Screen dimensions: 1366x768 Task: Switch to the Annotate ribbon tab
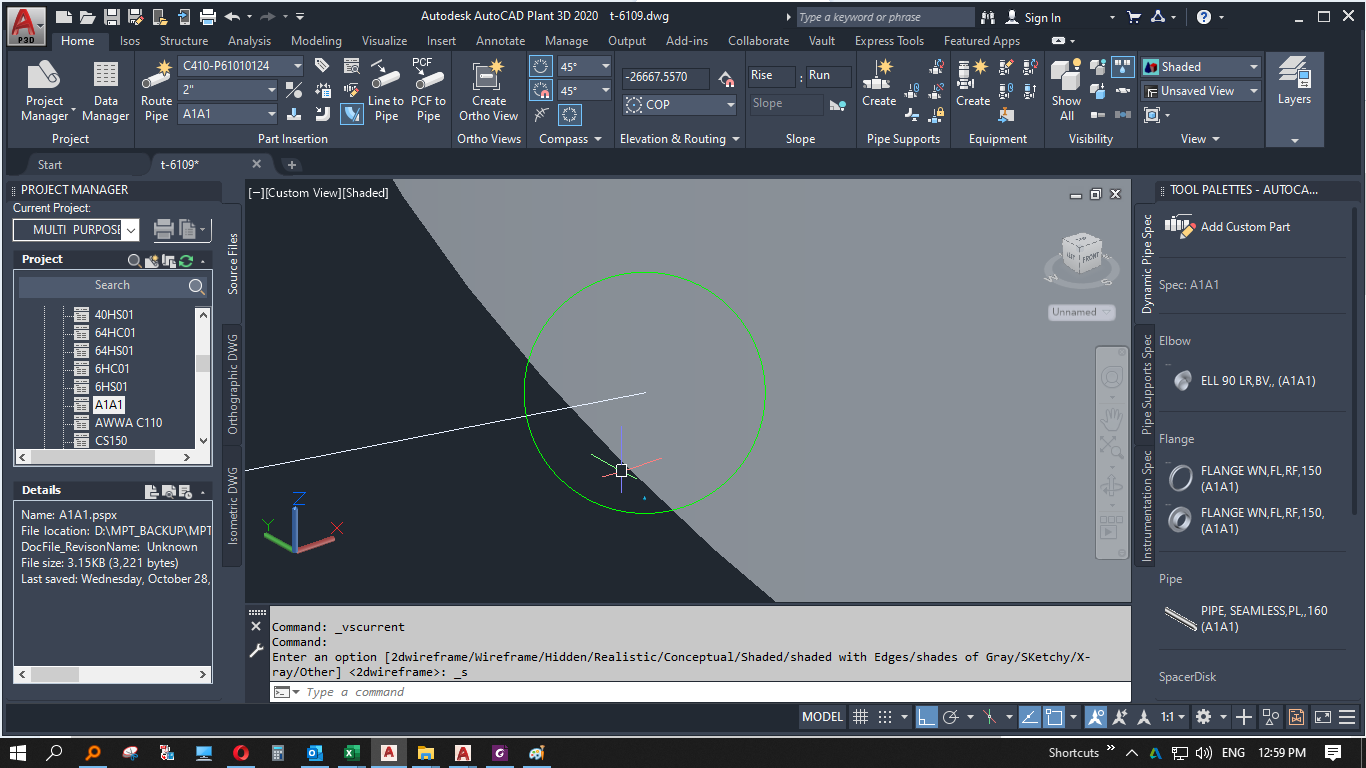click(500, 41)
